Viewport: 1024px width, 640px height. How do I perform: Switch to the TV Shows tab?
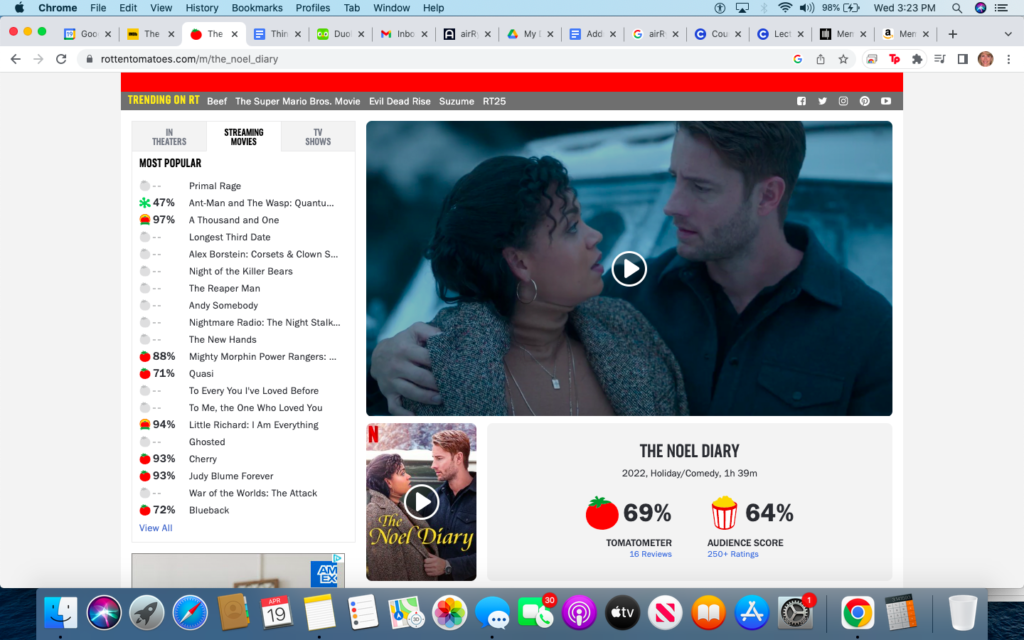pyautogui.click(x=318, y=136)
